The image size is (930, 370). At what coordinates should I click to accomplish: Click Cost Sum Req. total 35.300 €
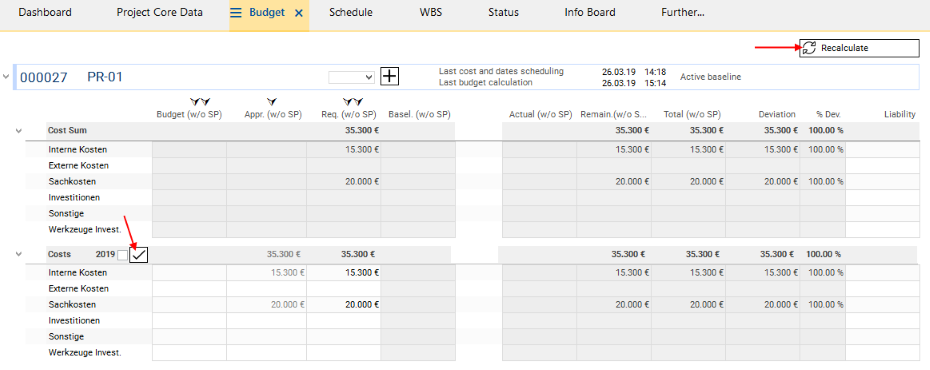coord(361,130)
